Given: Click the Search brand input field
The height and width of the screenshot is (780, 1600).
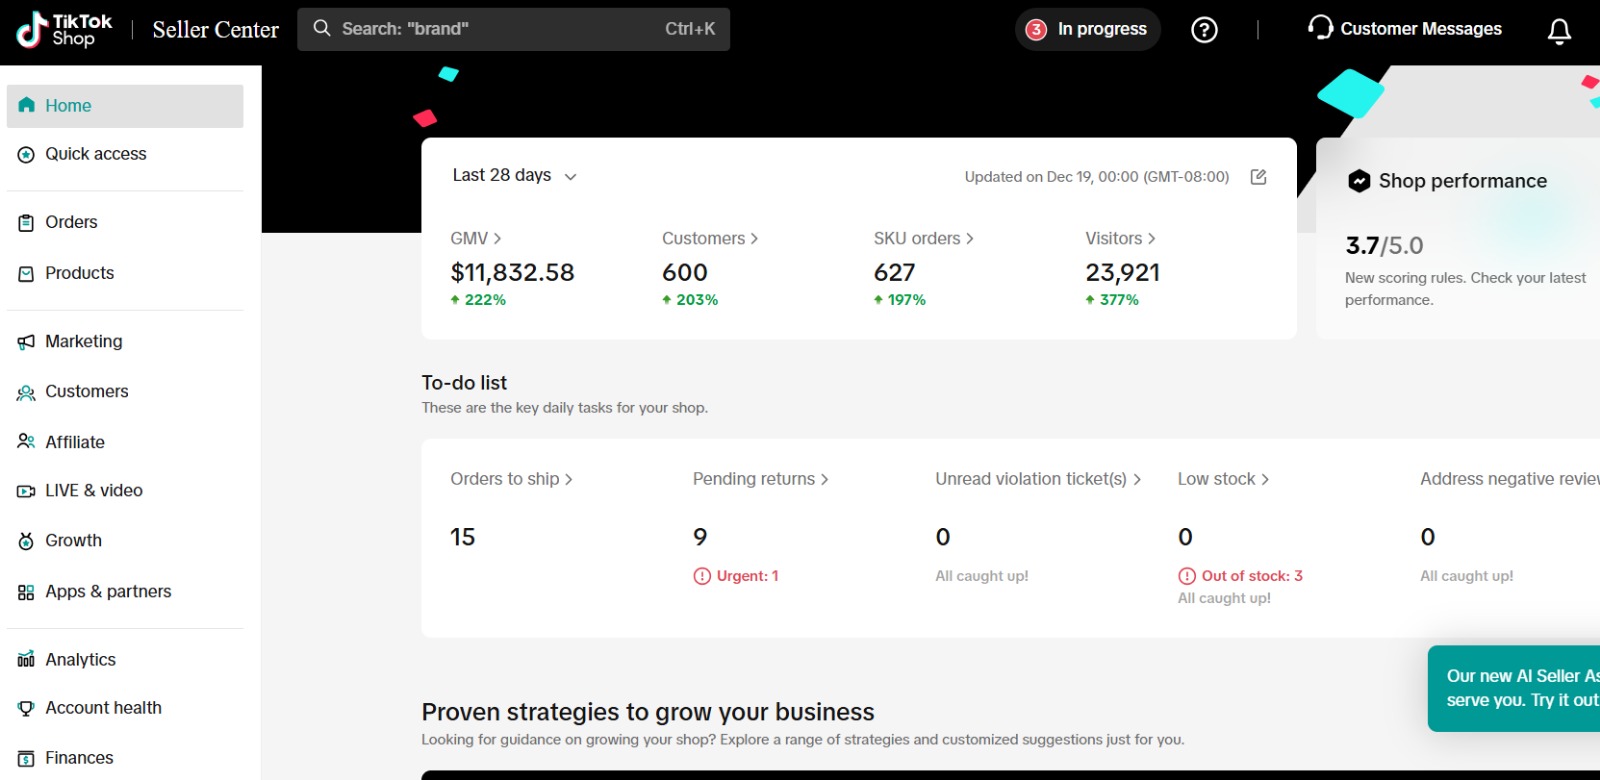Looking at the screenshot, I should 500,29.
